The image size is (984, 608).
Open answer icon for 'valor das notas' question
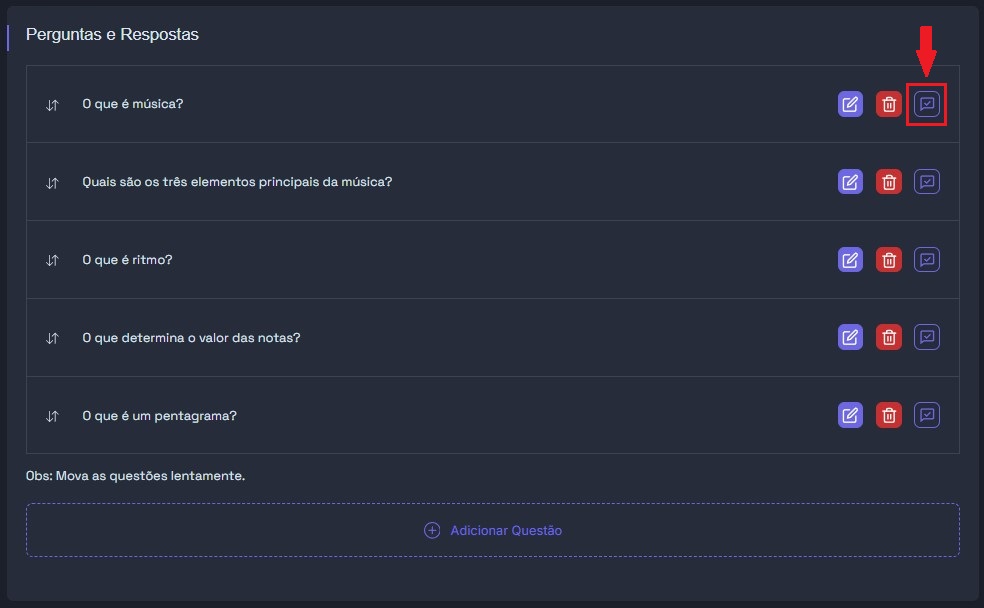[927, 337]
